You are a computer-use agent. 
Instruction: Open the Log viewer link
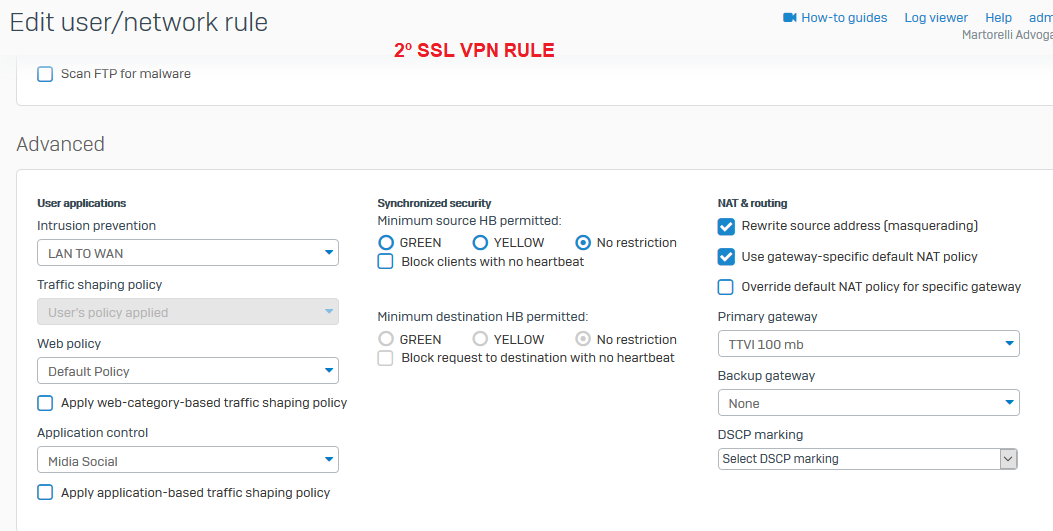coord(936,18)
